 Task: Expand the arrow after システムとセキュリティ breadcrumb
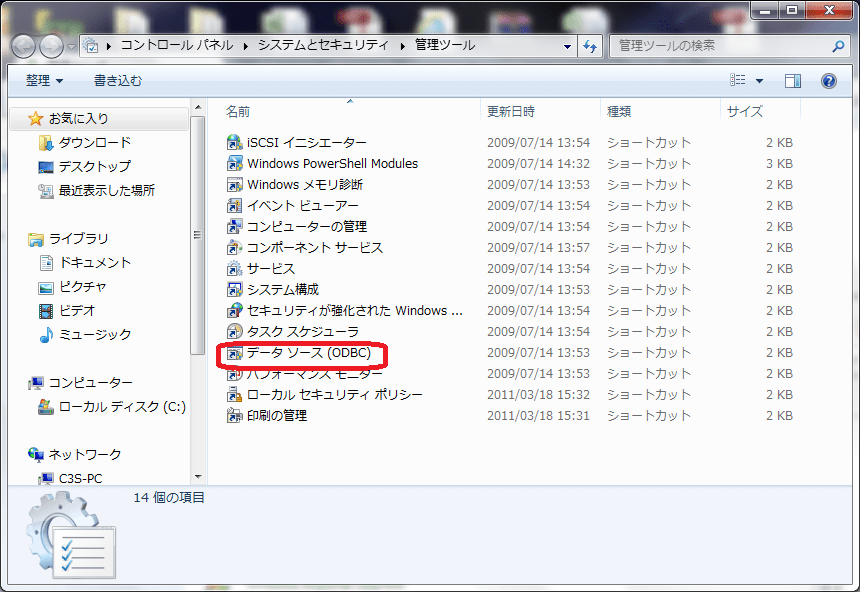[x=403, y=46]
